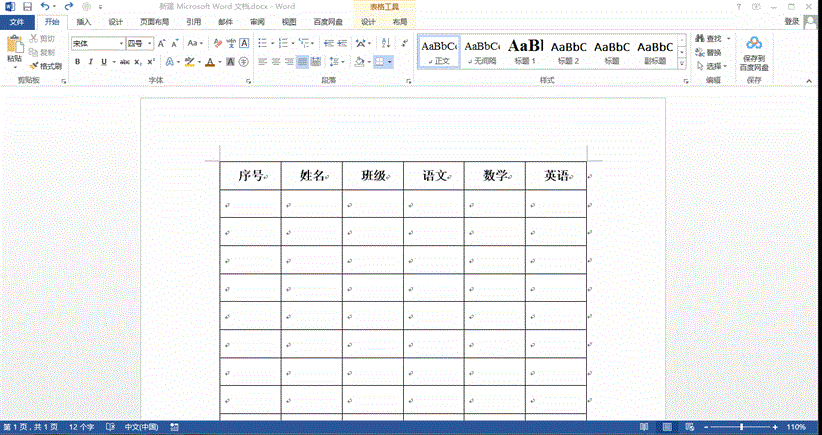Switch to the 插入 (Insert) ribbon tab
822x435 pixels.
(x=84, y=21)
